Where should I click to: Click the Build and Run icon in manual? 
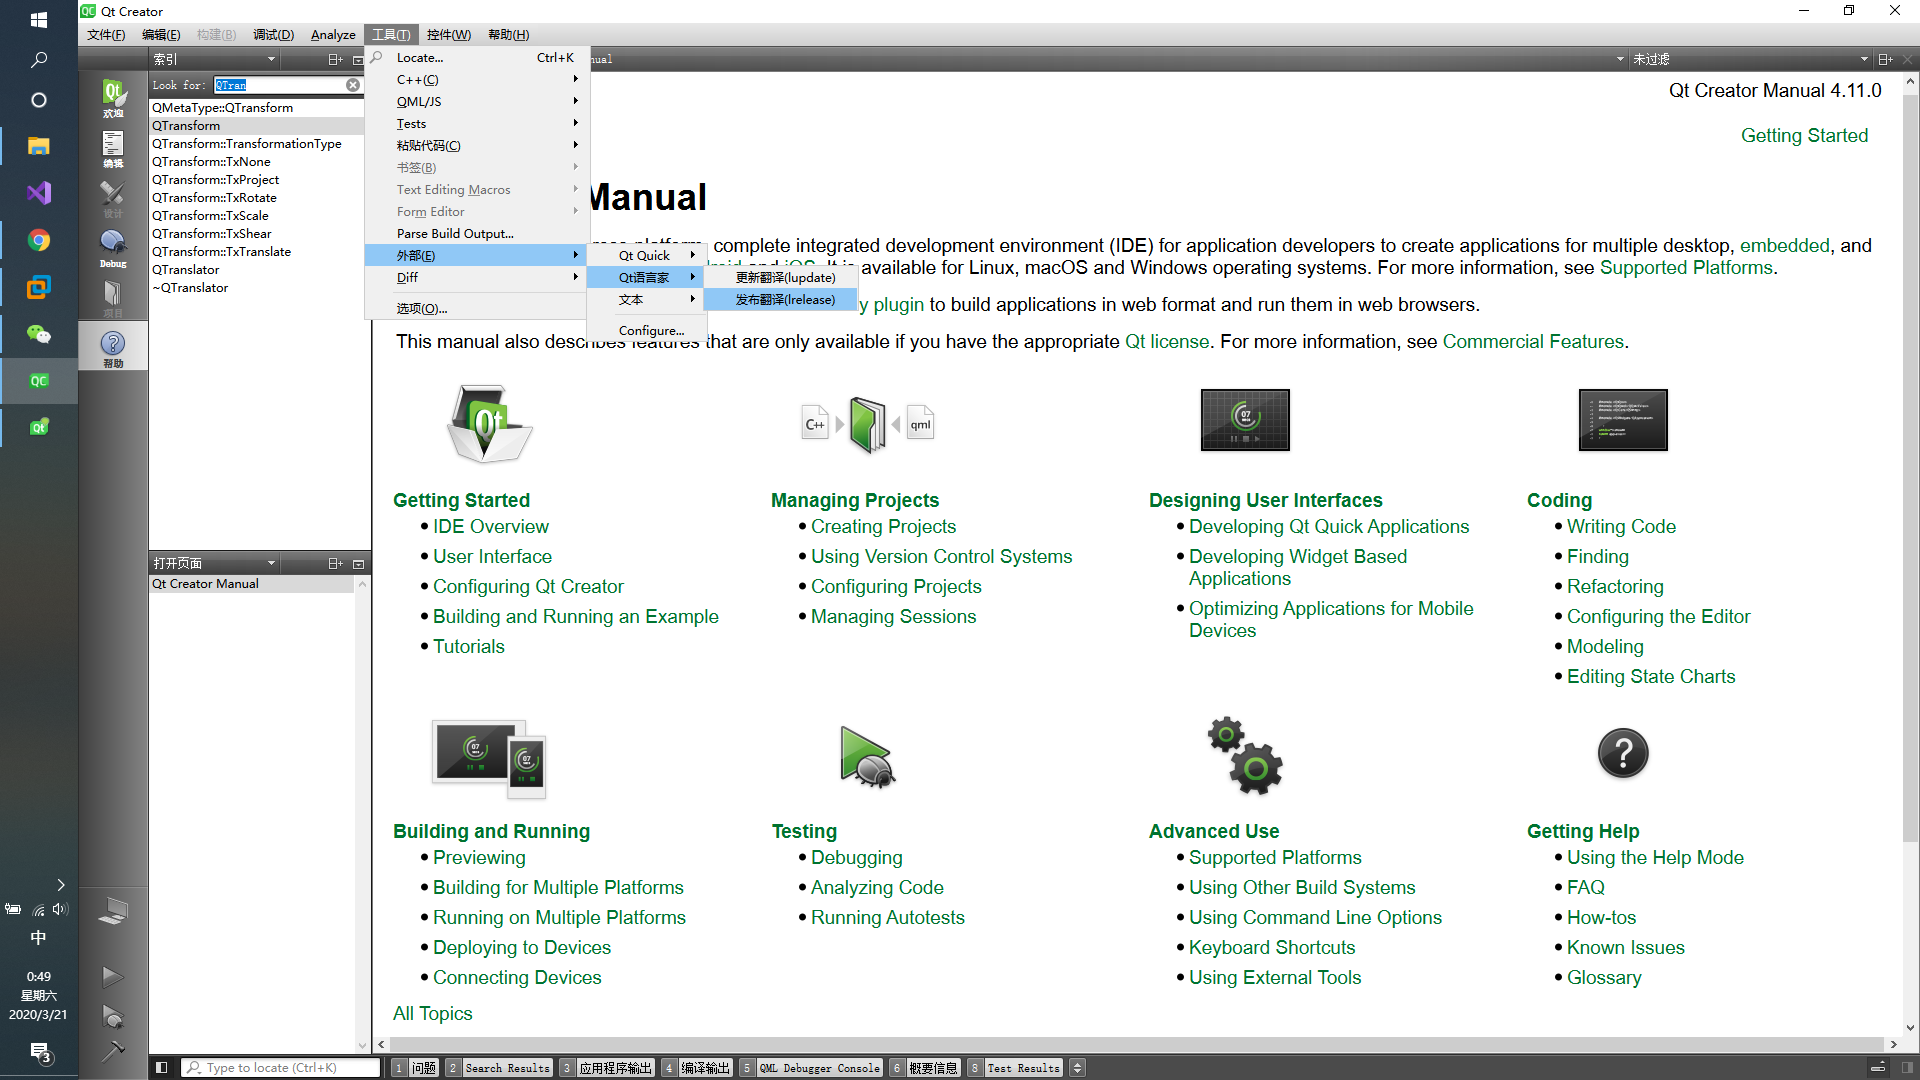pyautogui.click(x=489, y=758)
